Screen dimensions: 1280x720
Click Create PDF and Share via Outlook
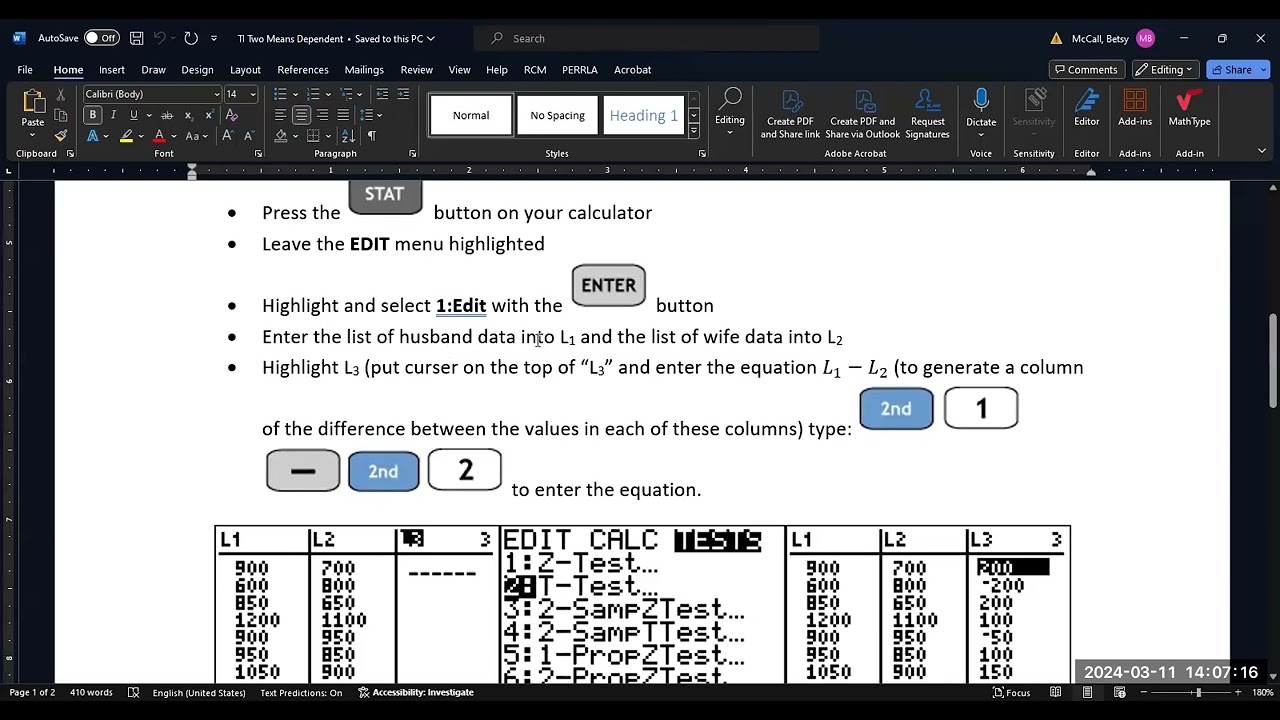862,114
